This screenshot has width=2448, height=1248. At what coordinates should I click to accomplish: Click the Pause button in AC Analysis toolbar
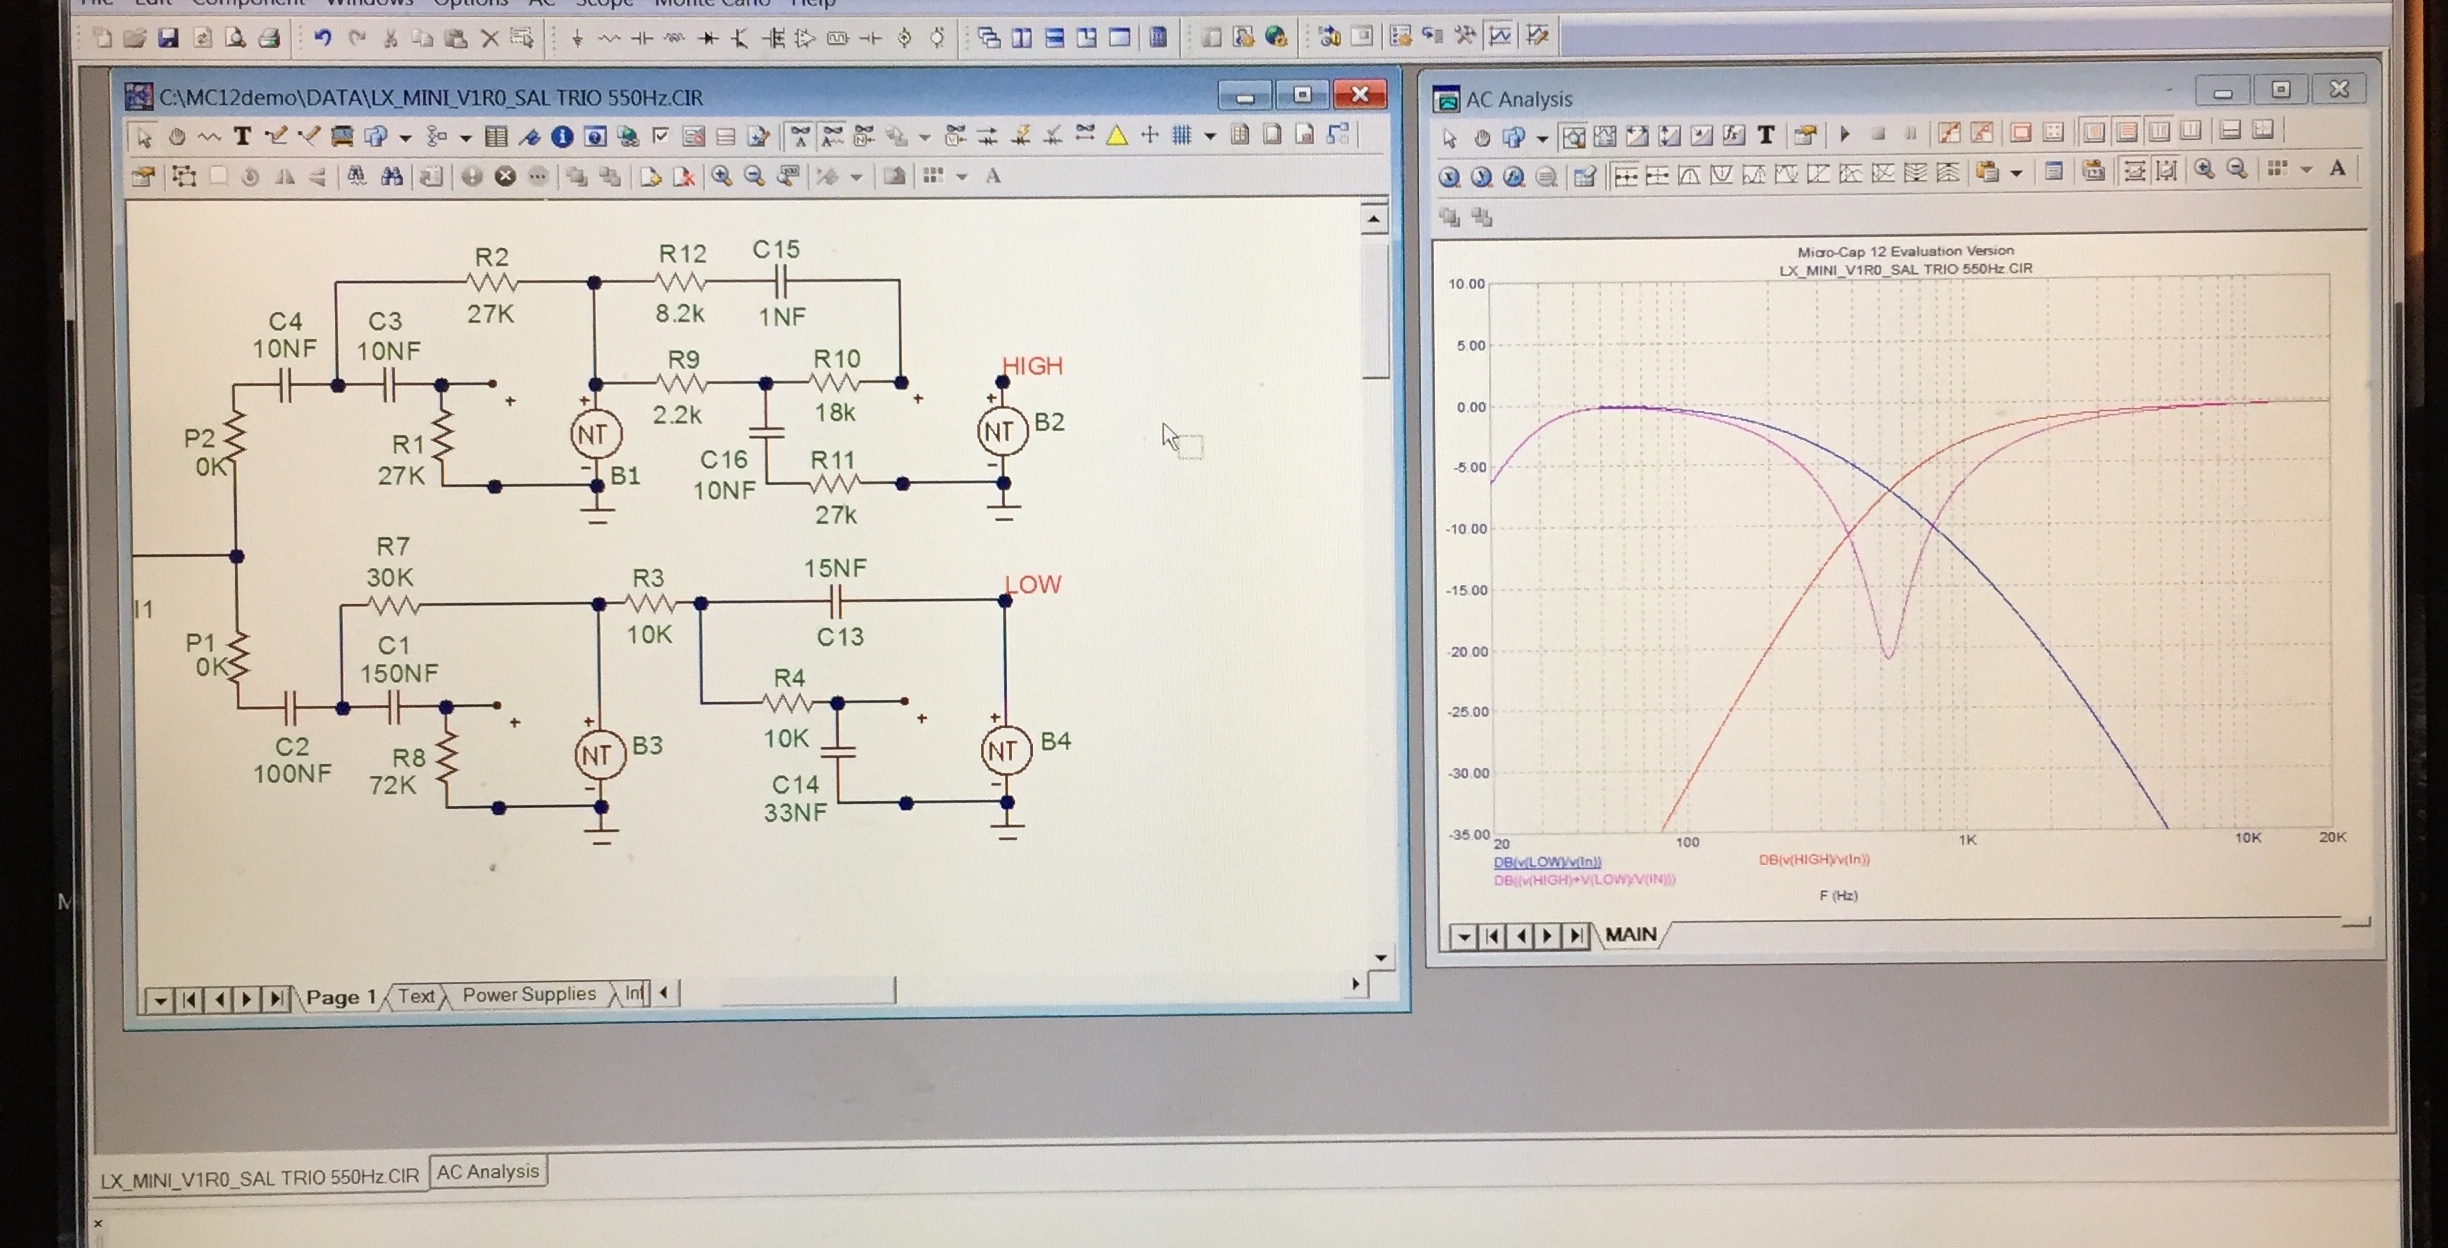pyautogui.click(x=1909, y=133)
